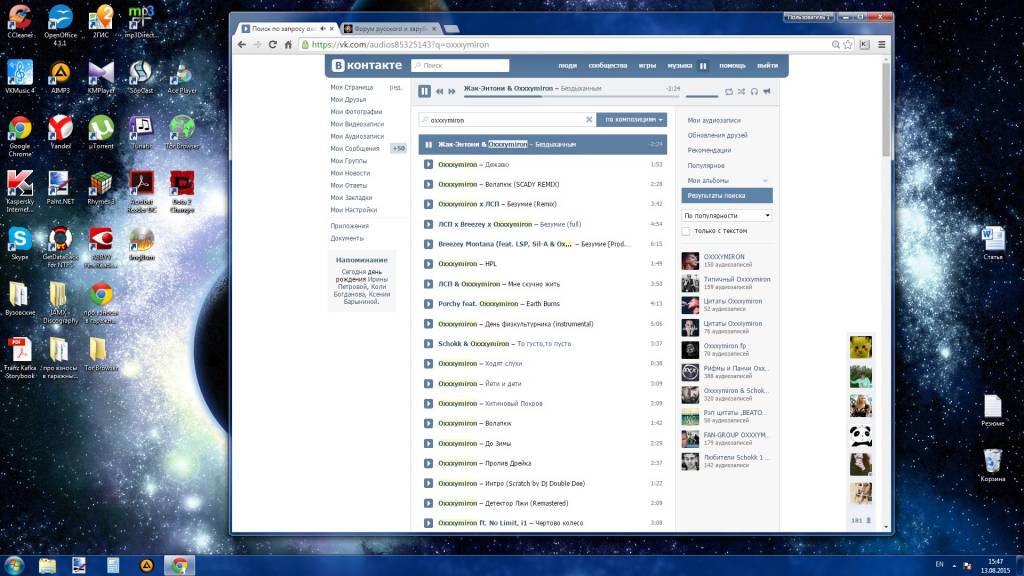Toggle audio status broadcast with megaphone icon
Viewport: 1024px width, 576px height.
pos(767,91)
